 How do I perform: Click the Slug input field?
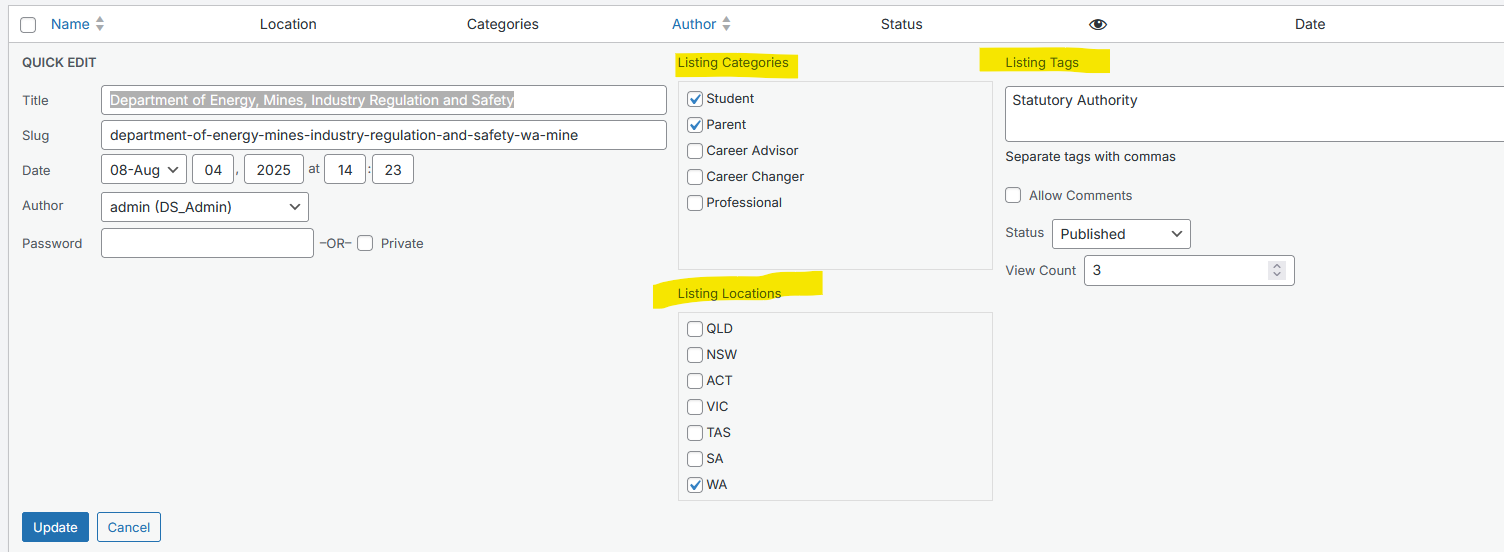pyautogui.click(x=384, y=135)
